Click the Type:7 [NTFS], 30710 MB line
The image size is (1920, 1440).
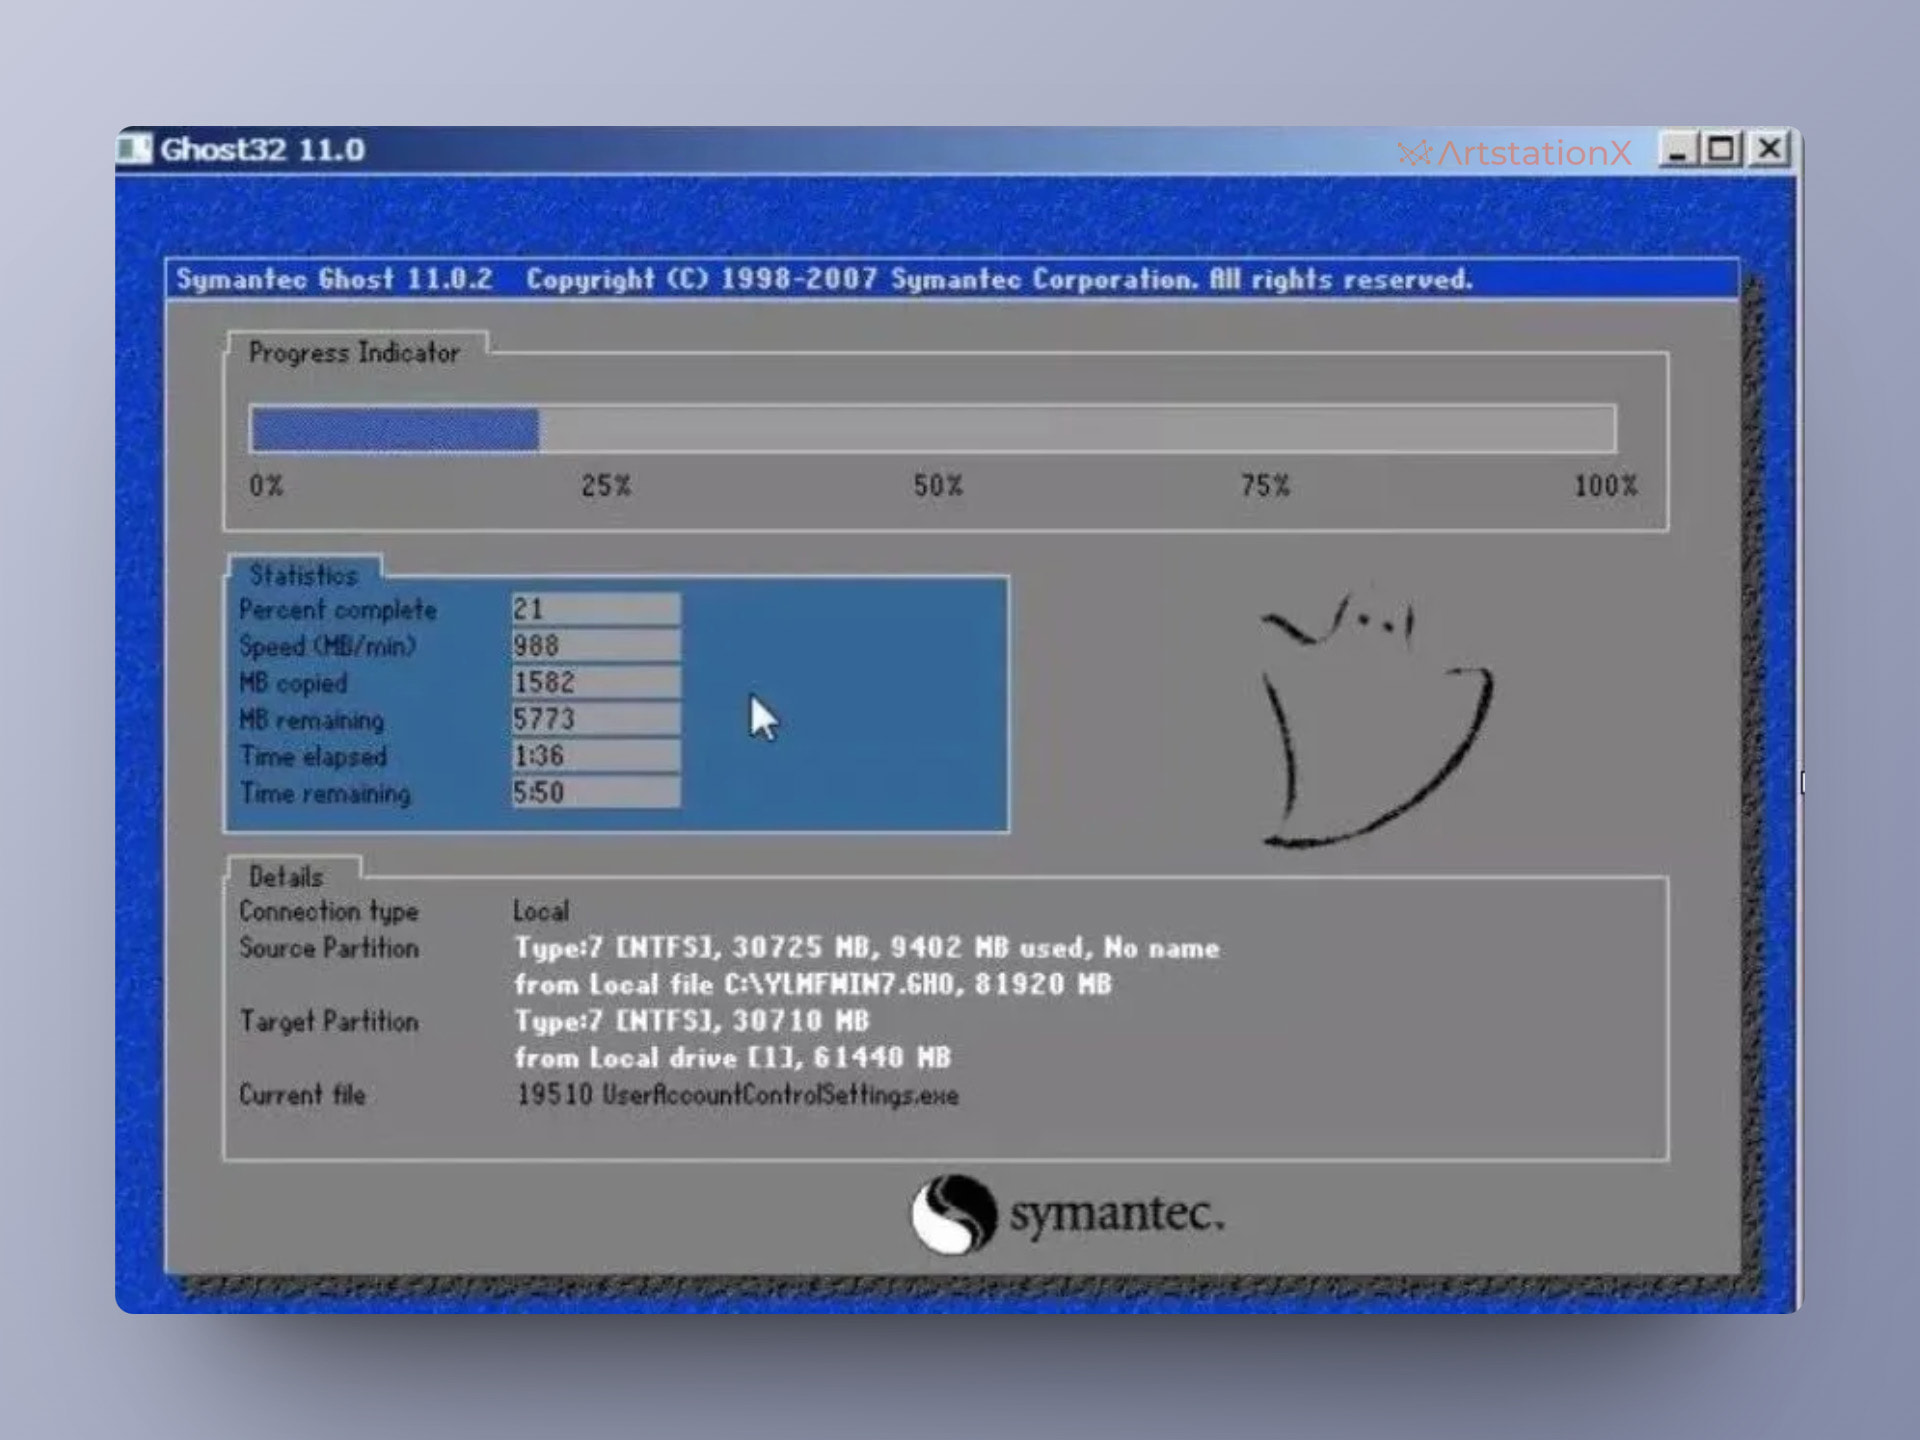tap(692, 1021)
